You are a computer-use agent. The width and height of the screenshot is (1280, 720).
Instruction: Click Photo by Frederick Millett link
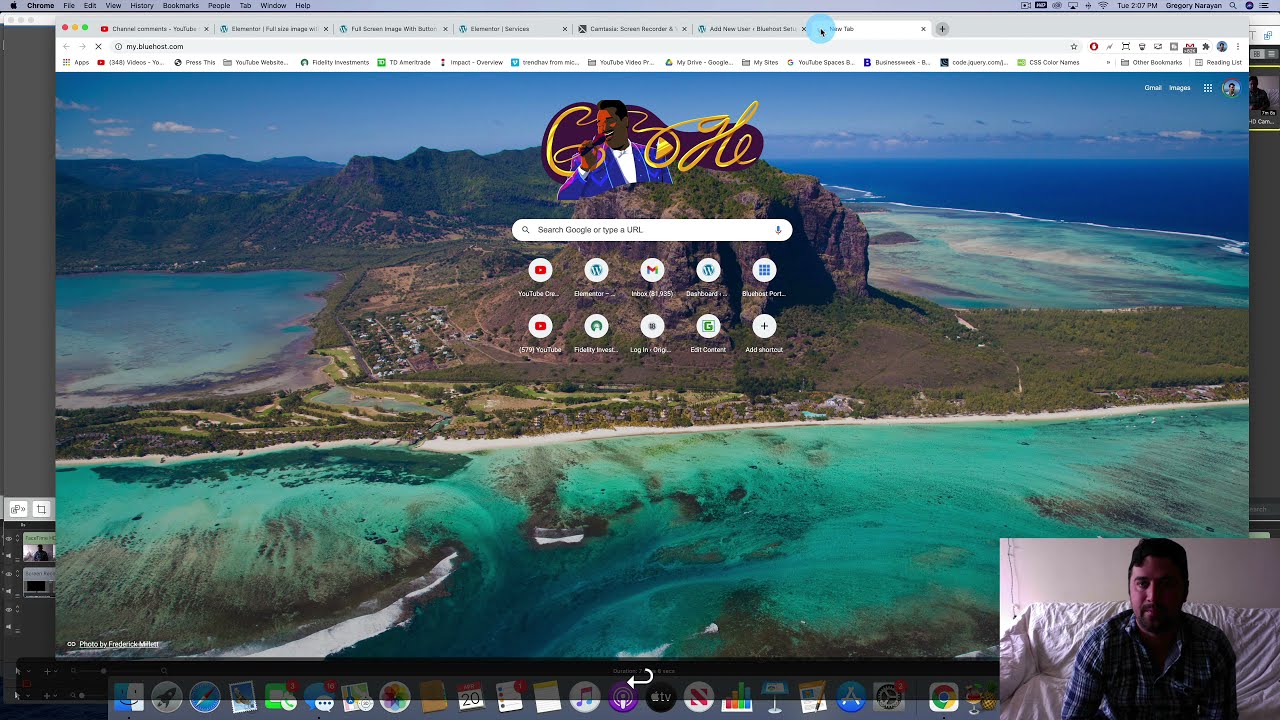(118, 644)
